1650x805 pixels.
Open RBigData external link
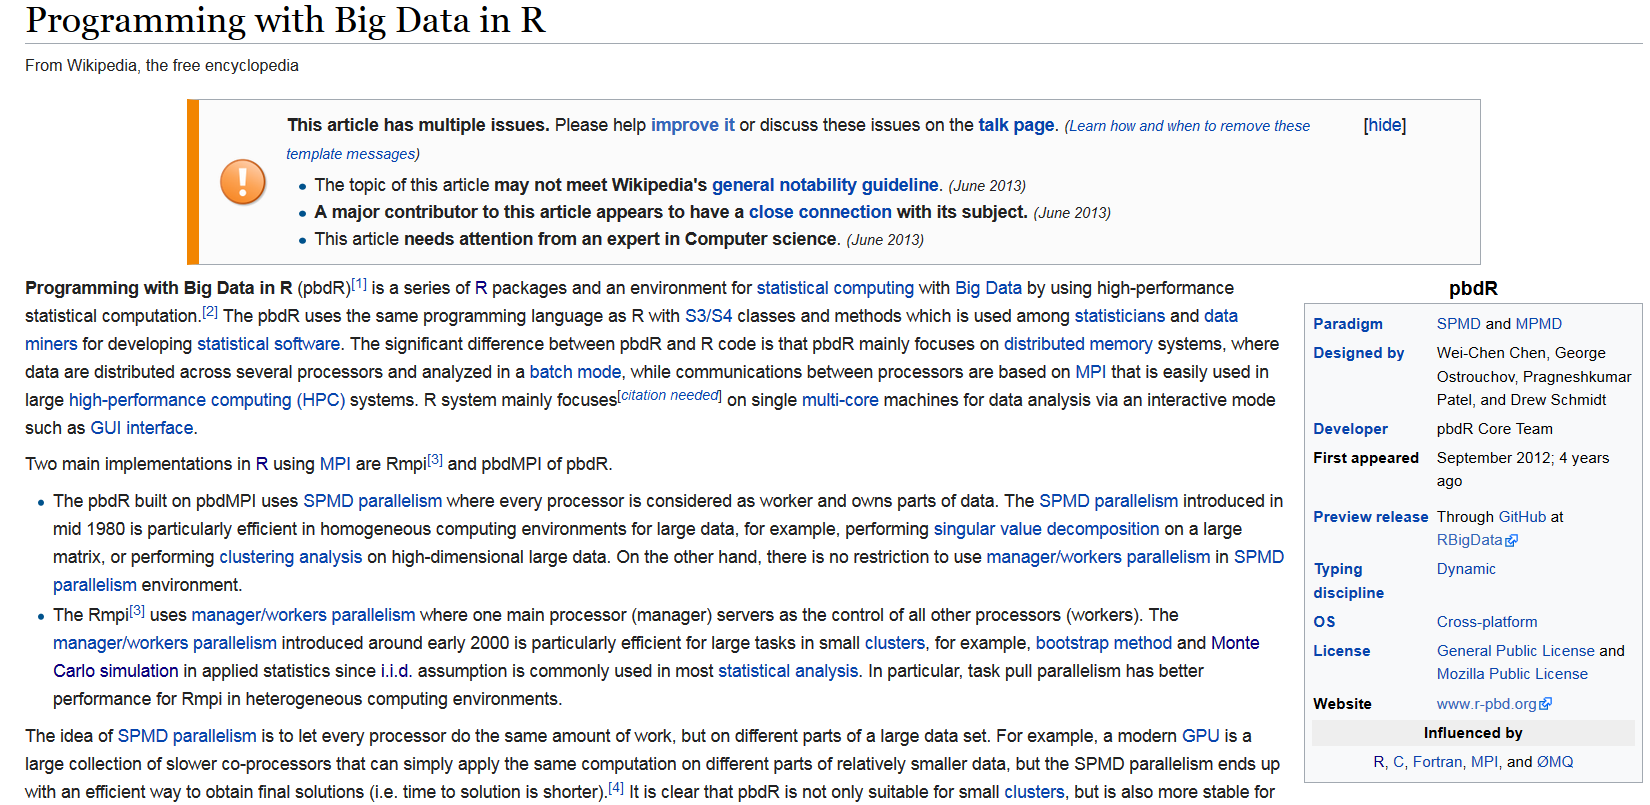point(1470,540)
